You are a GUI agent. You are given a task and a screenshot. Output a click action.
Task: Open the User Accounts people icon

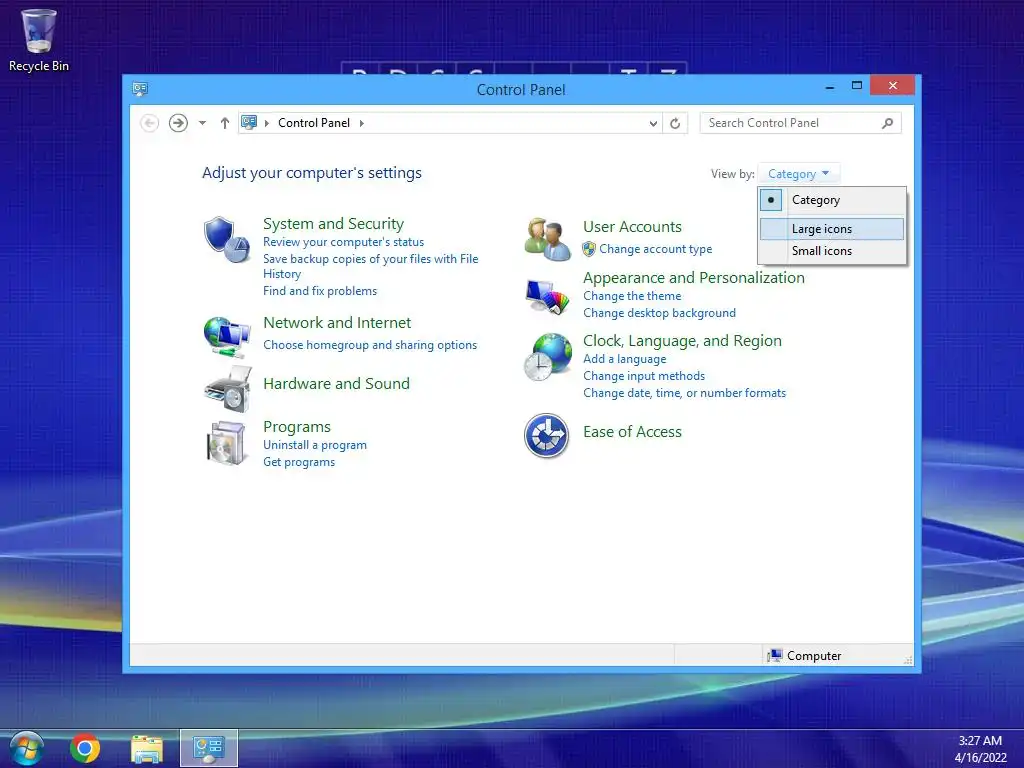coord(547,239)
